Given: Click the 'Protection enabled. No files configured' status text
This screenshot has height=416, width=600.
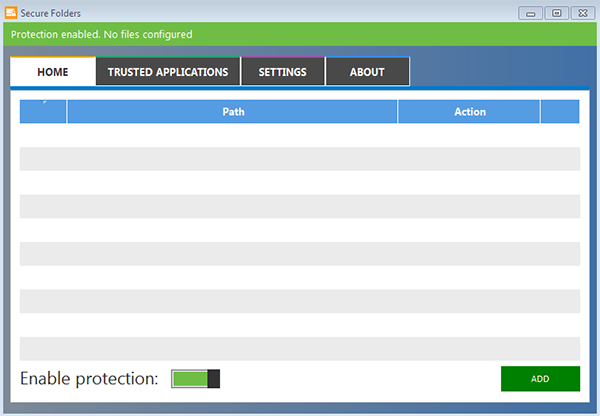Looking at the screenshot, I should 102,34.
